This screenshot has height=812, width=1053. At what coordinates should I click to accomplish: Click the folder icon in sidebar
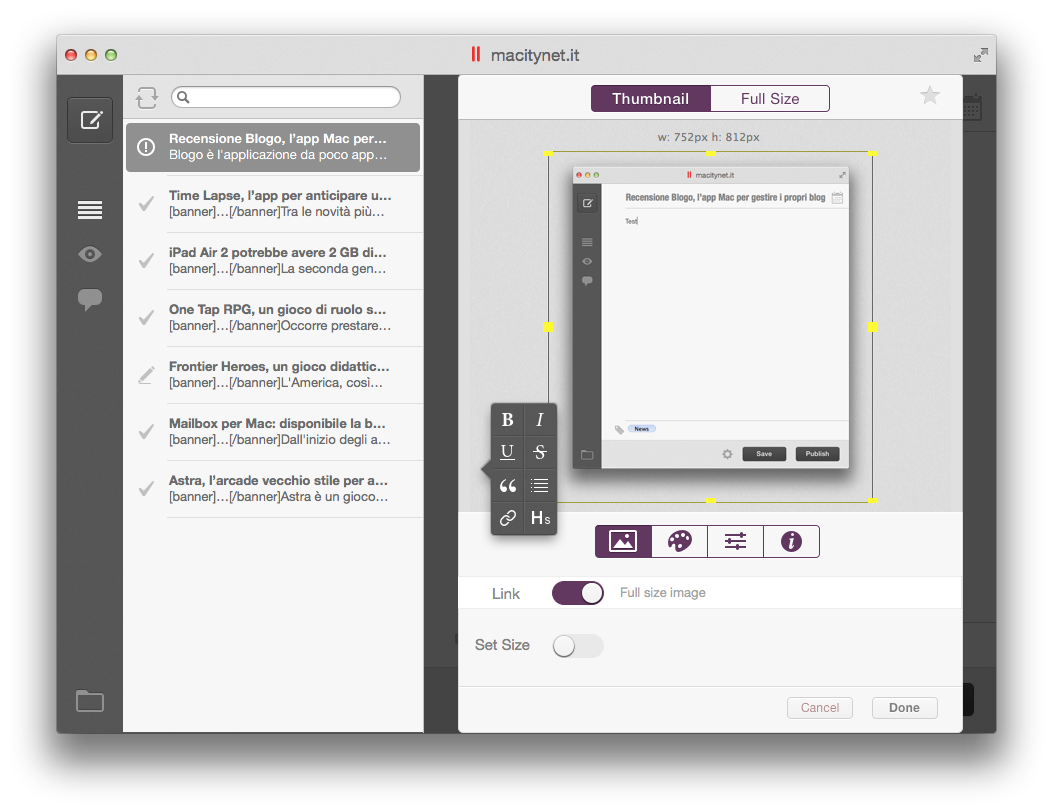click(x=90, y=701)
